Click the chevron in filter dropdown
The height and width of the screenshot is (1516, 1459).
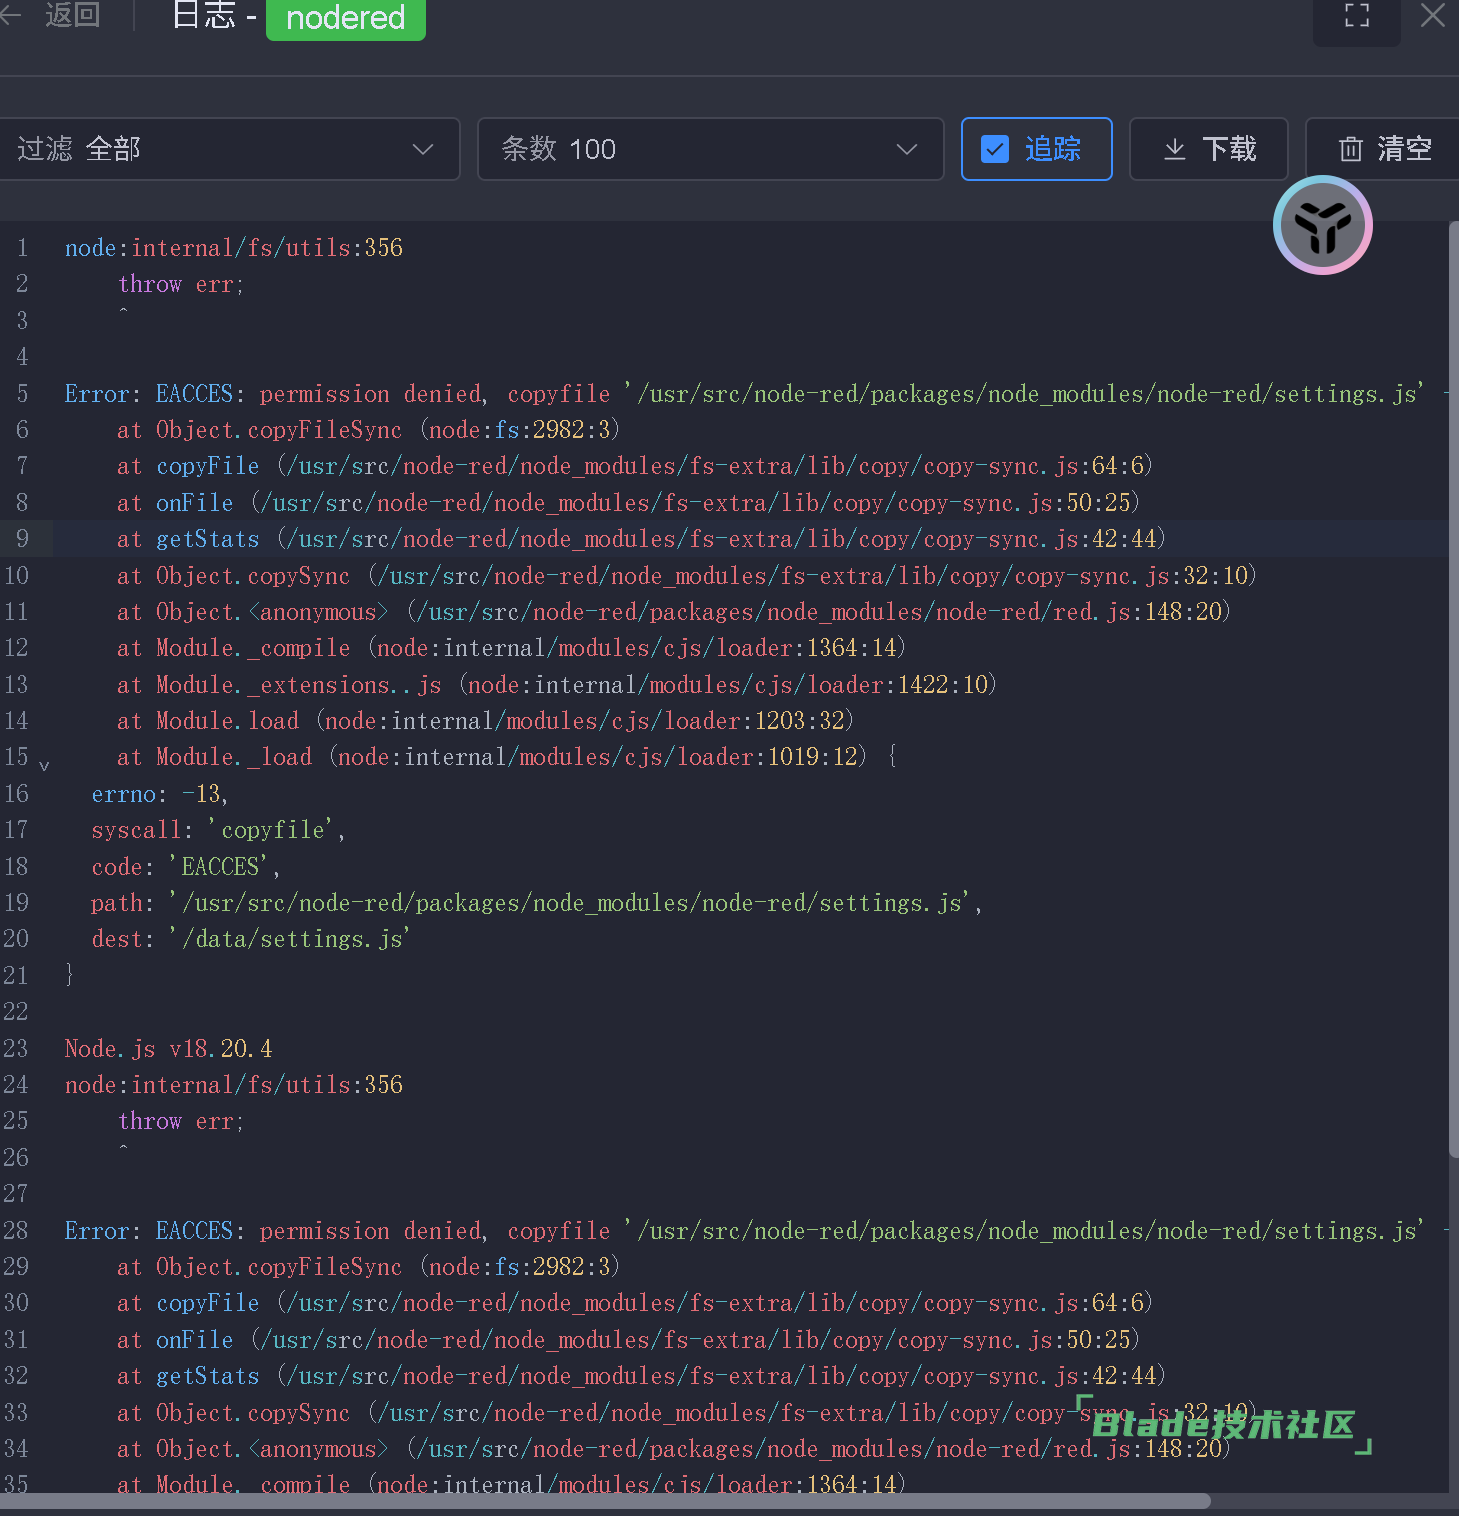[423, 149]
